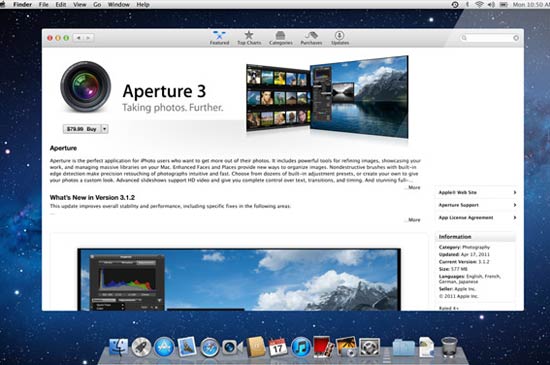
Task: Open Finder from the Dock
Action: click(x=119, y=347)
